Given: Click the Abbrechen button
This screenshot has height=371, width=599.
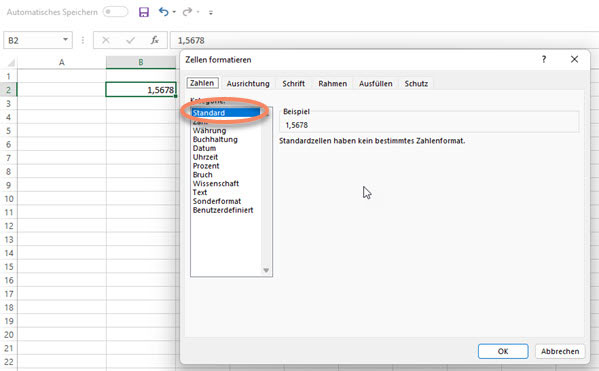Looking at the screenshot, I should [560, 351].
